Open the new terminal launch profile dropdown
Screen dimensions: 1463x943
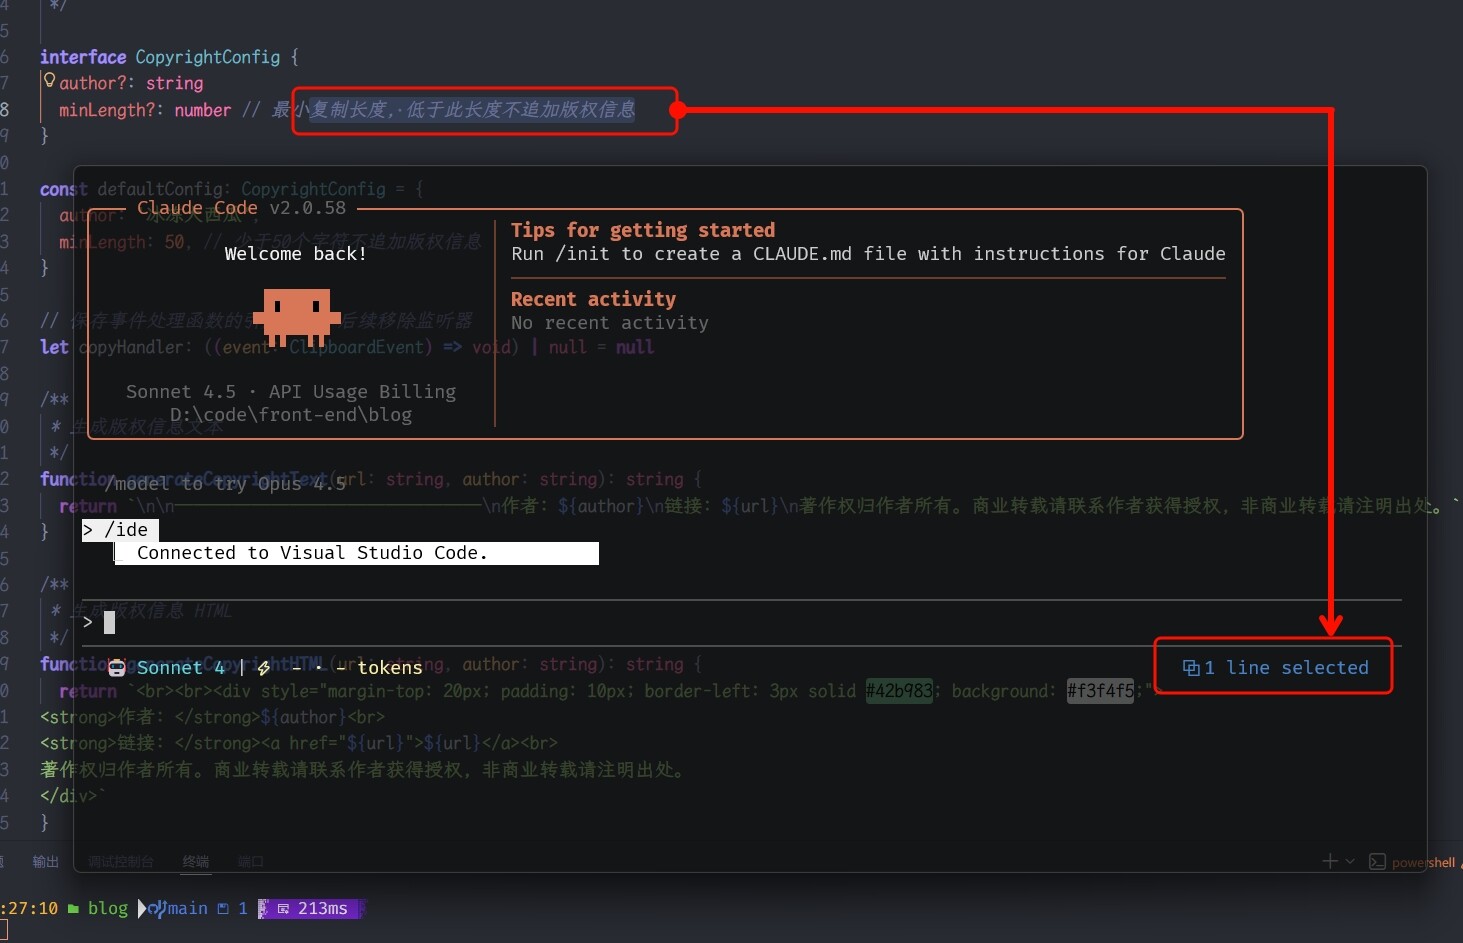[x=1350, y=861]
